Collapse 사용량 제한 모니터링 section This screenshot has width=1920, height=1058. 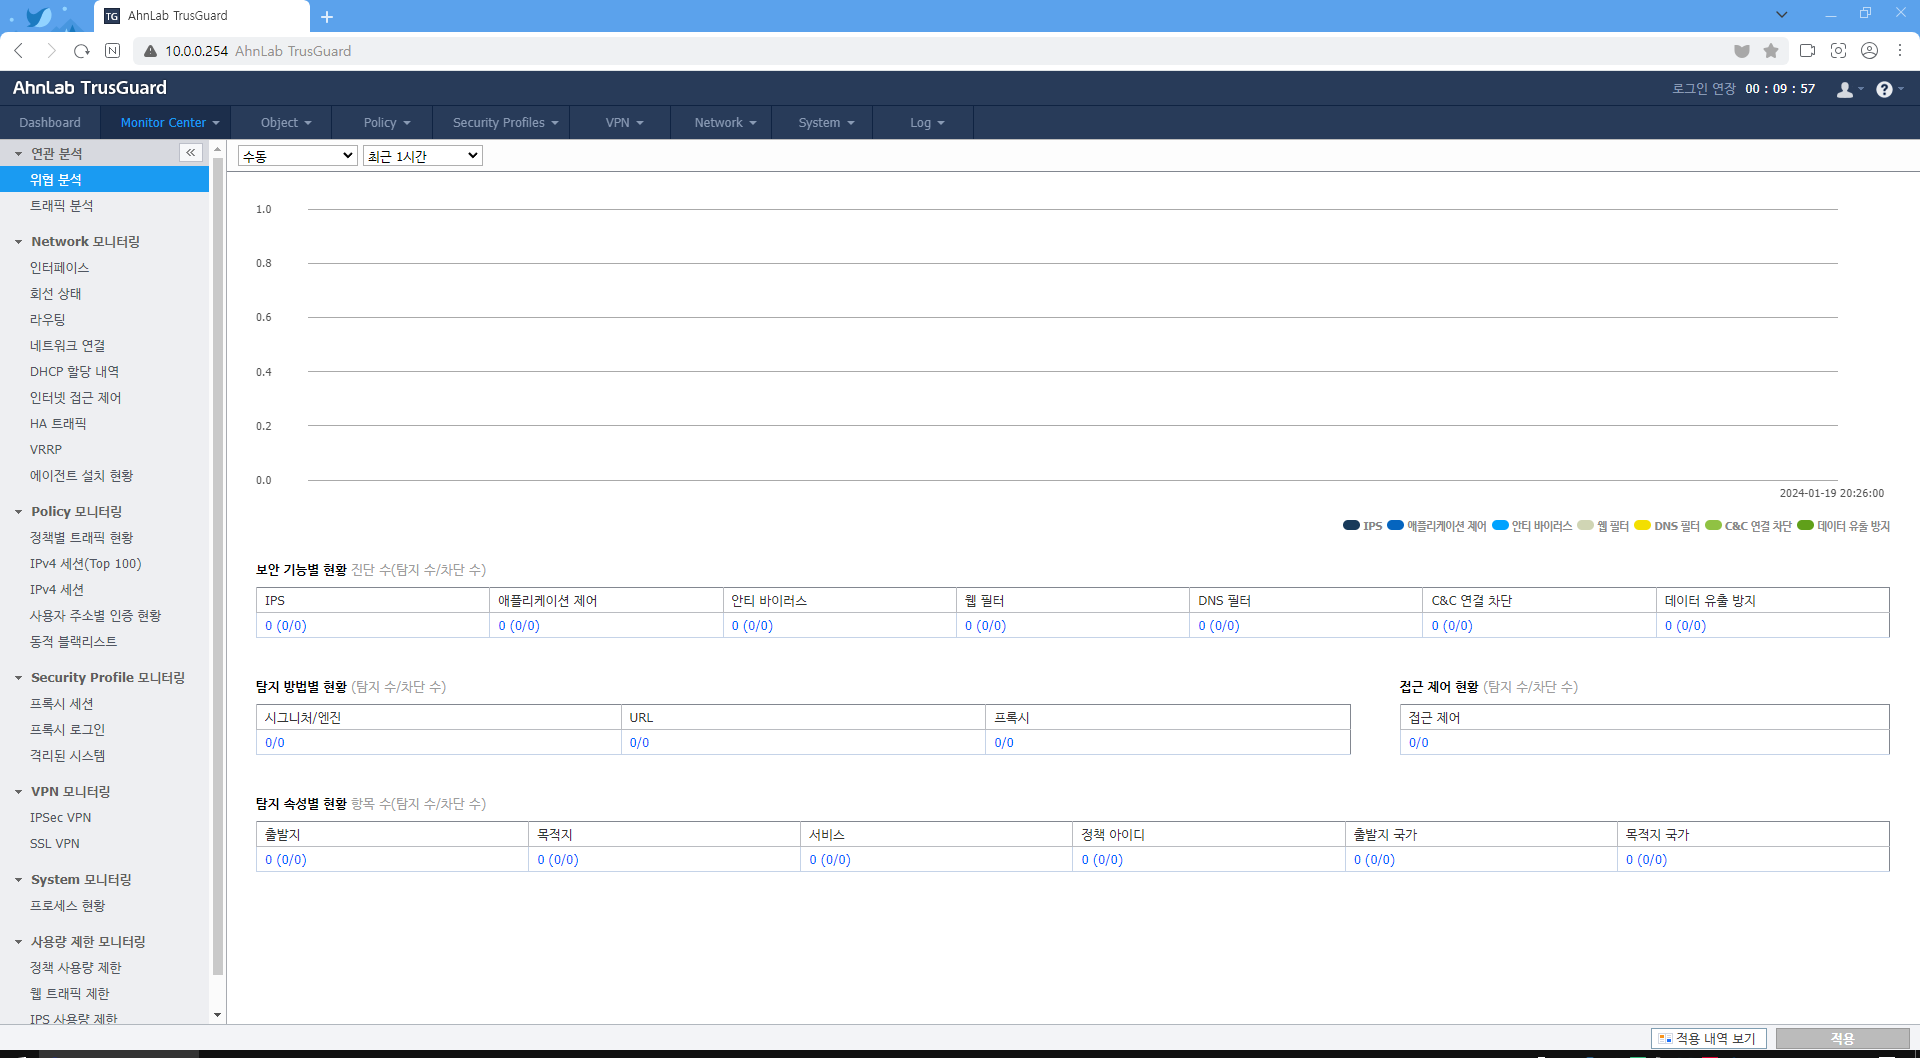click(18, 942)
